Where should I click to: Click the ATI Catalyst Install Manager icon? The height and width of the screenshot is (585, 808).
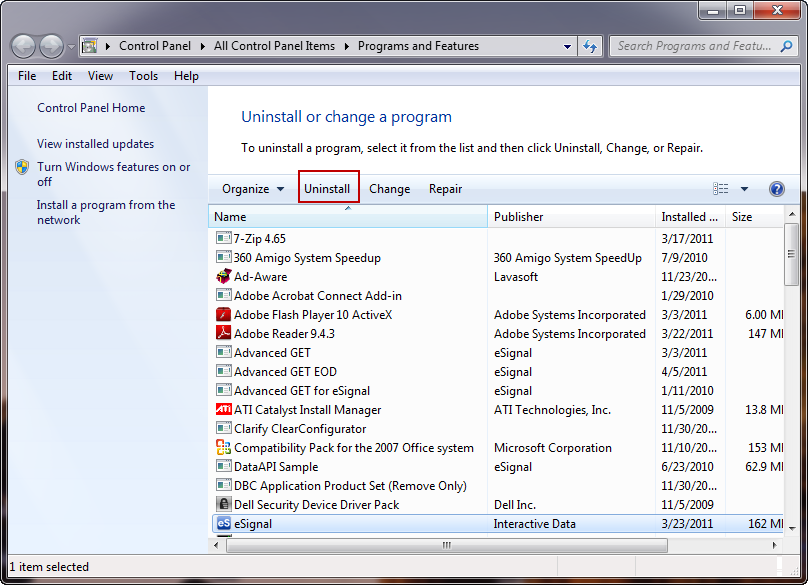[x=223, y=409]
